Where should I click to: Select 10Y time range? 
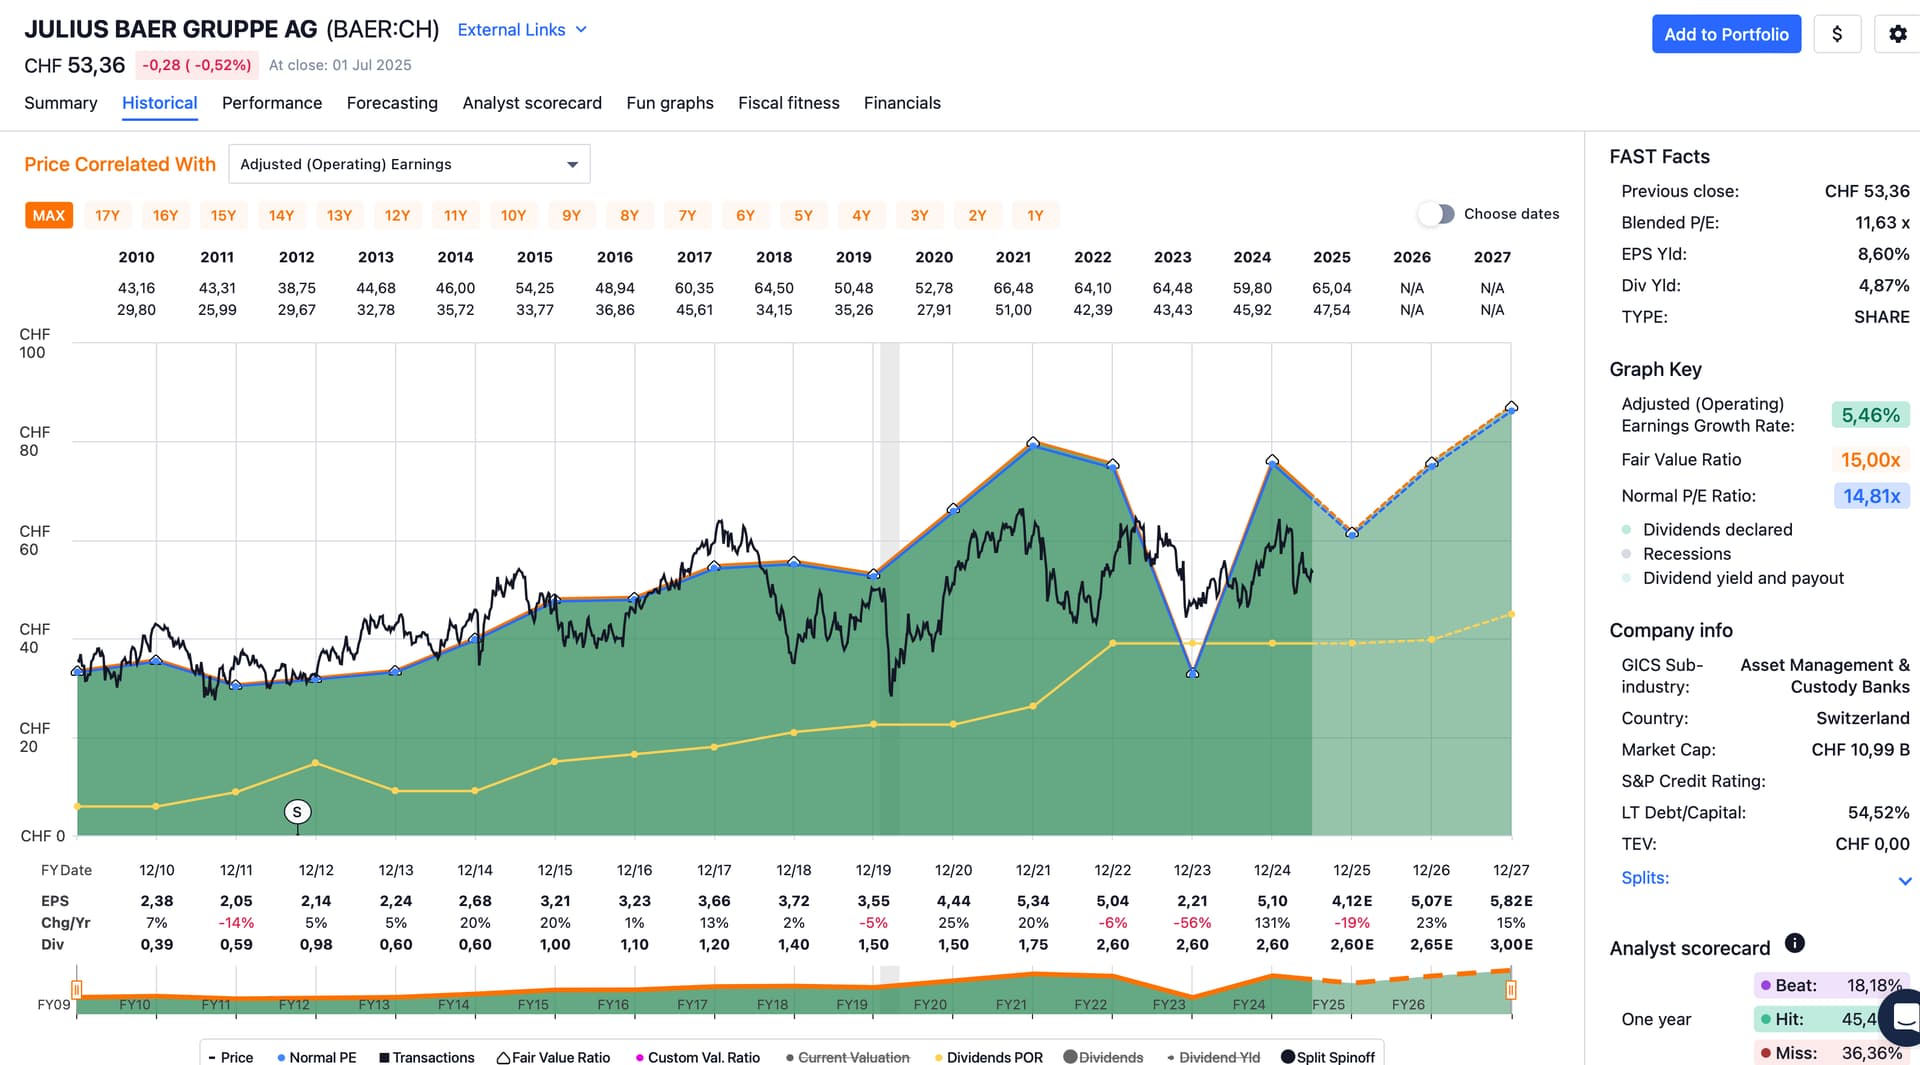point(513,215)
